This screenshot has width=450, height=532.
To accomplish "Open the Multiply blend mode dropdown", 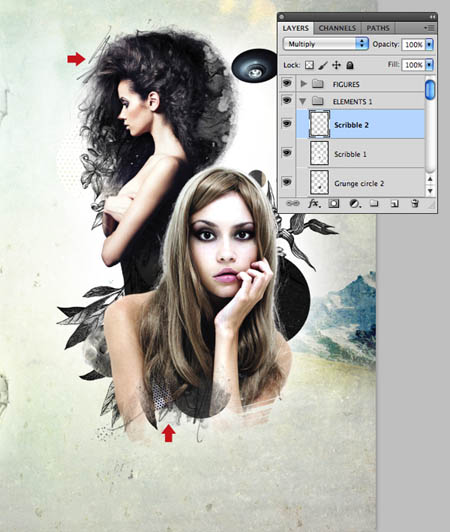I will point(326,44).
